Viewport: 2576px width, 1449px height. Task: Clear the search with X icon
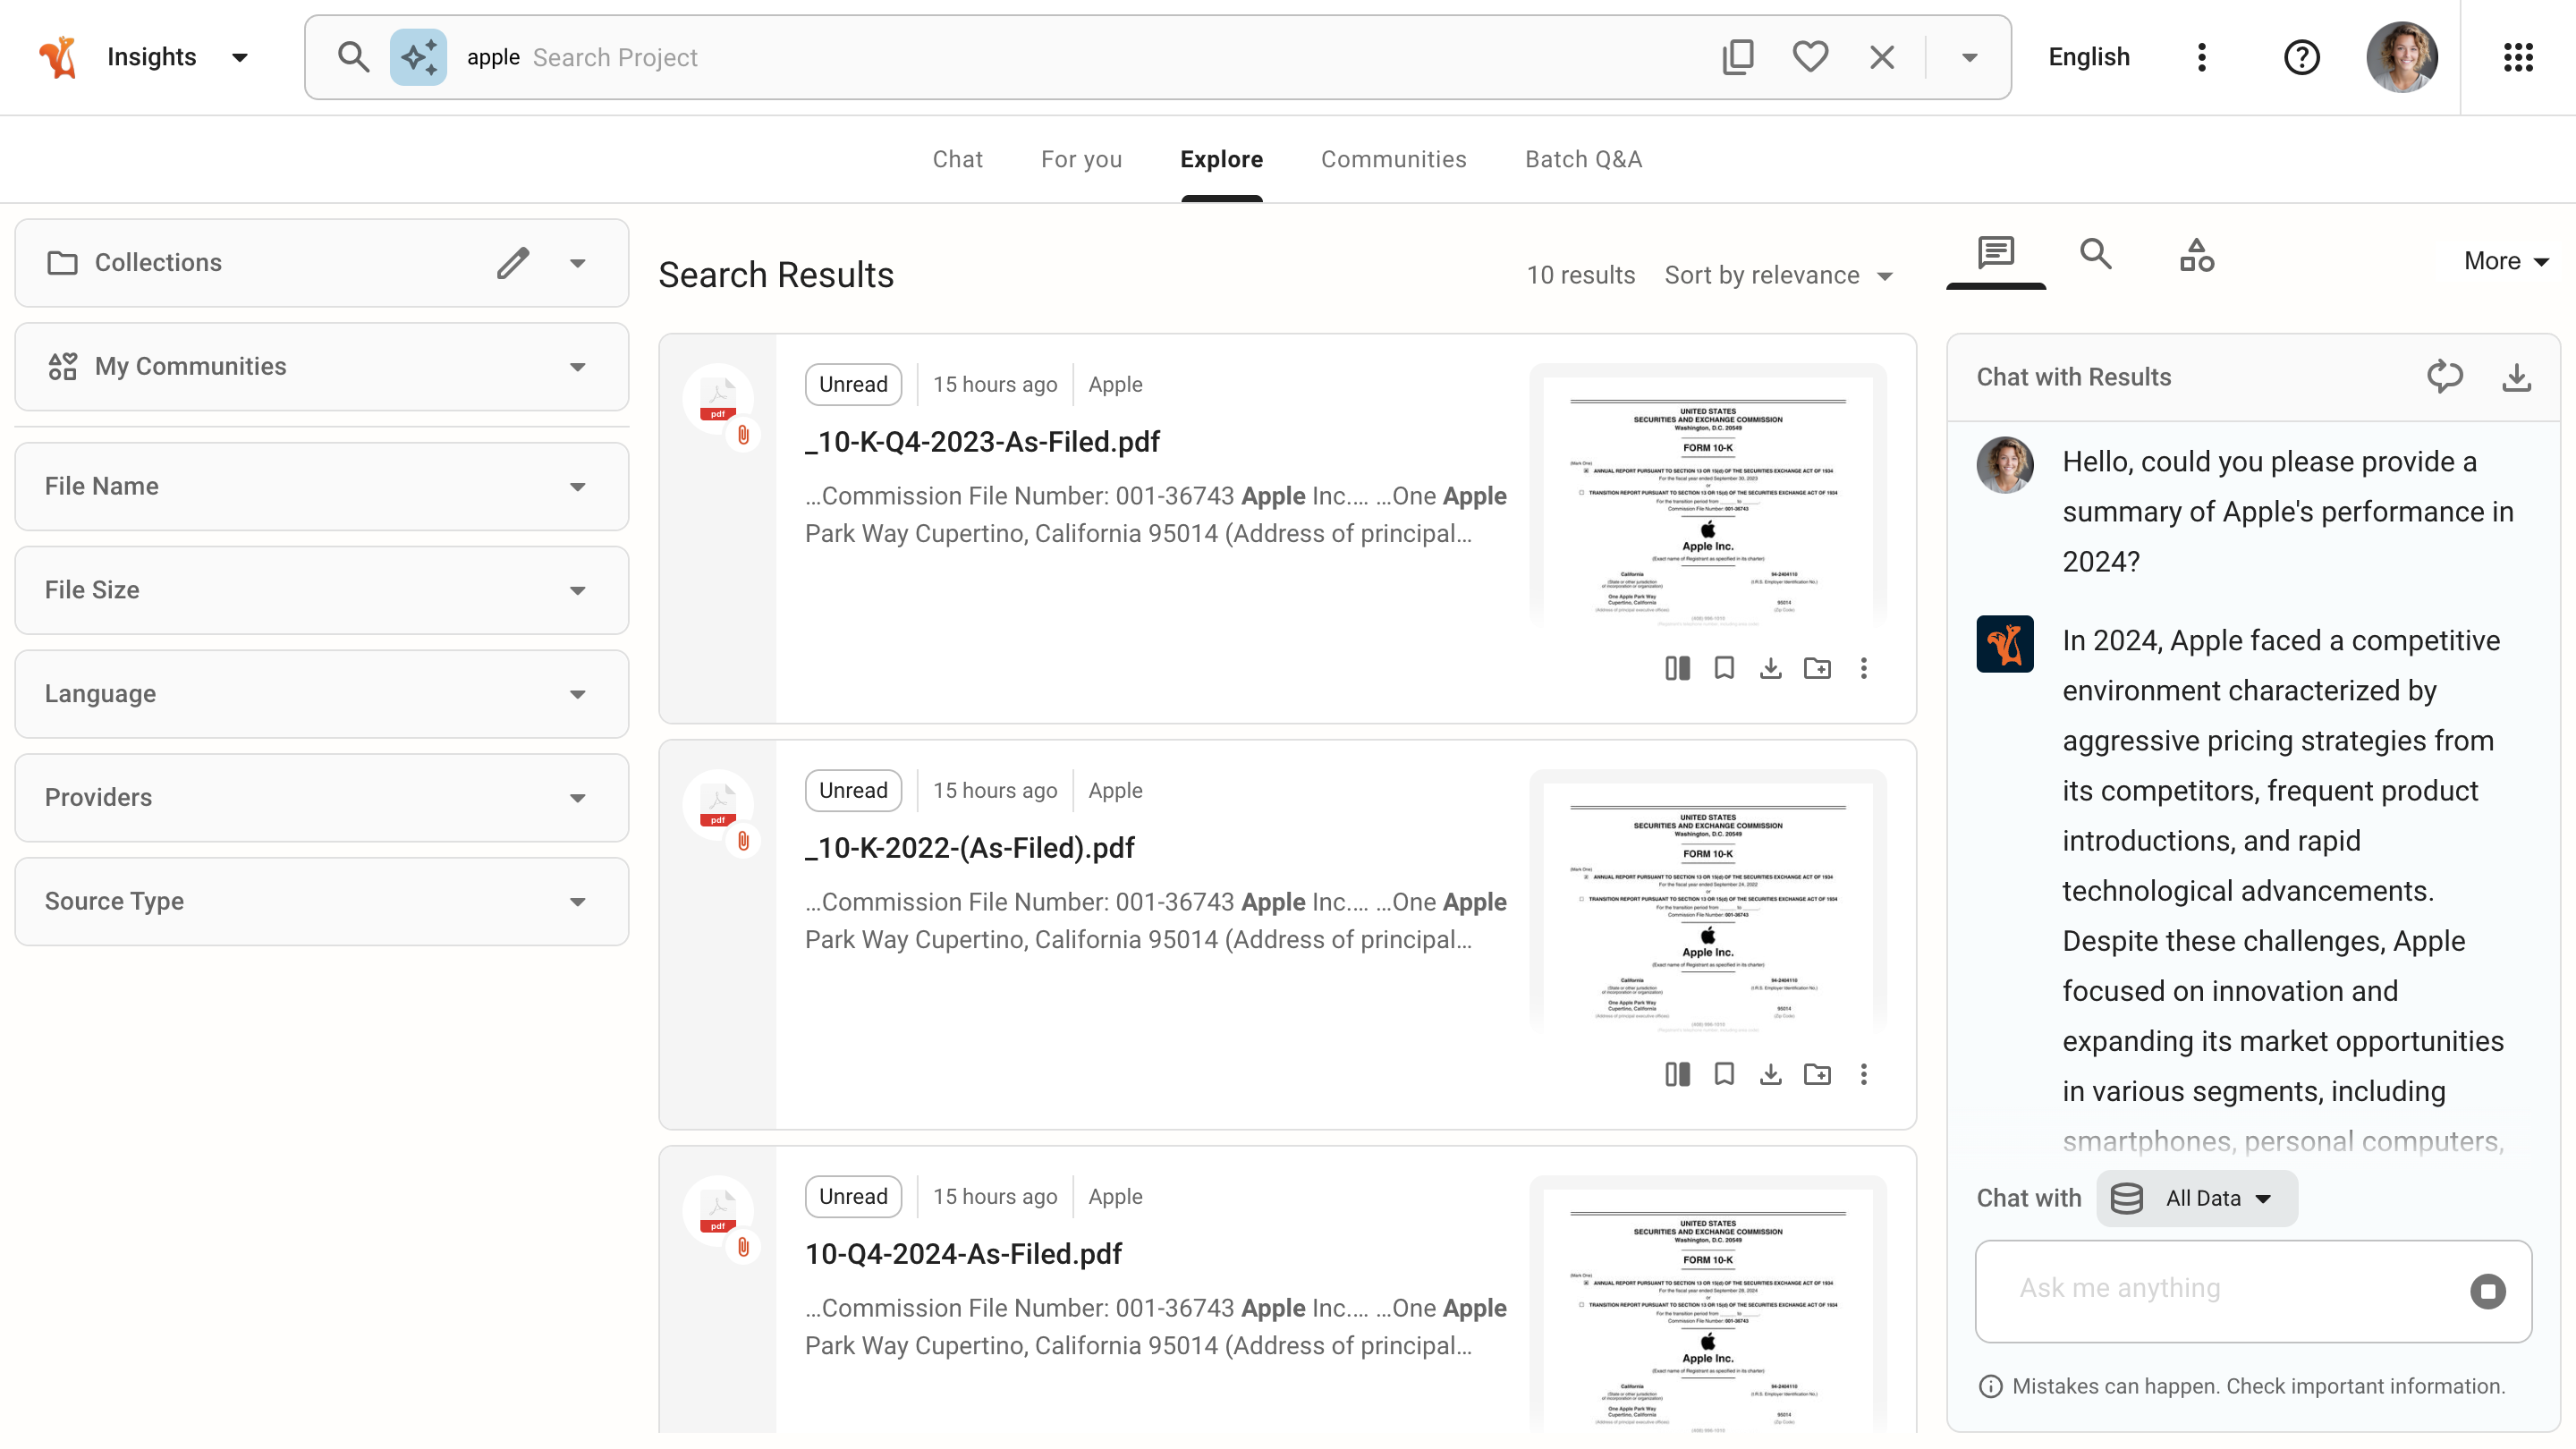tap(1882, 57)
